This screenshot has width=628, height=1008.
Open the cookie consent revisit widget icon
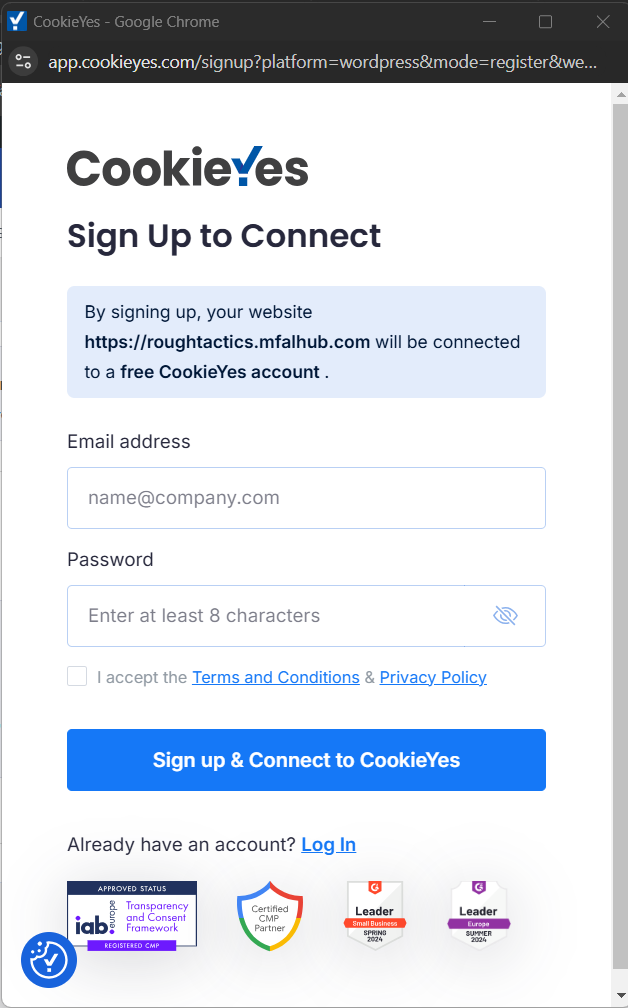point(49,960)
